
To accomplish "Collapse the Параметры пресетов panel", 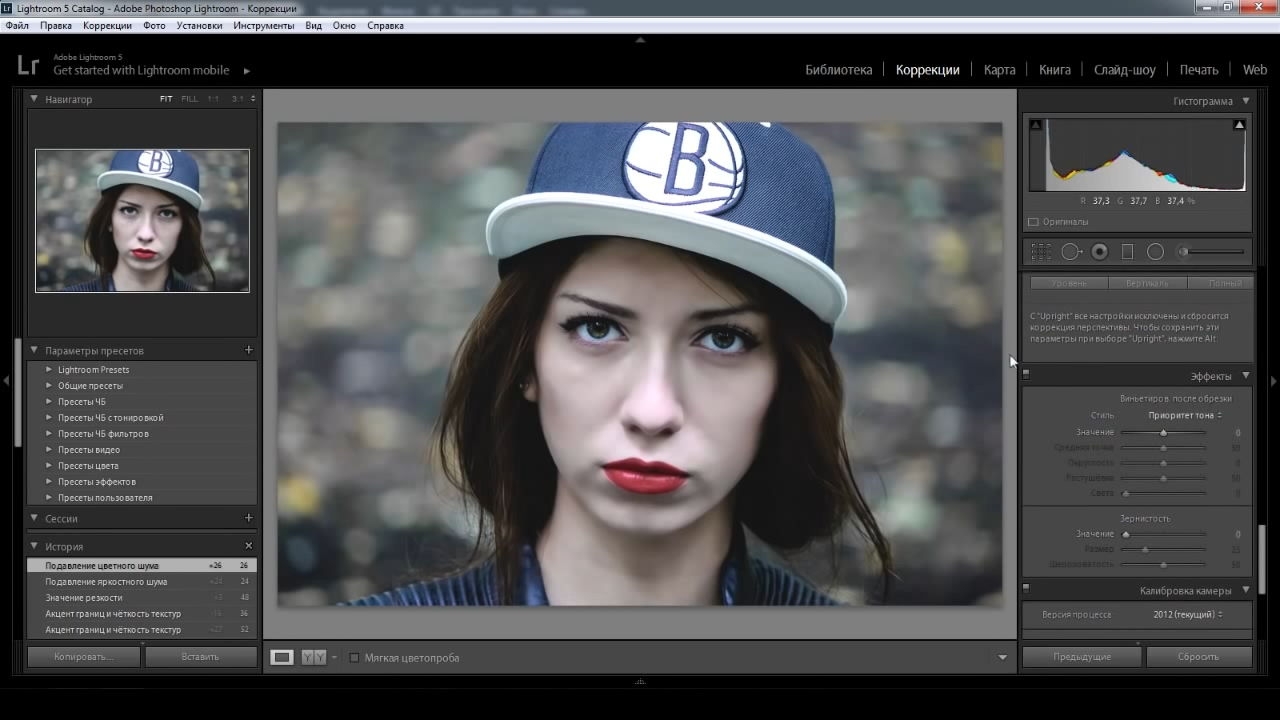I will [34, 350].
